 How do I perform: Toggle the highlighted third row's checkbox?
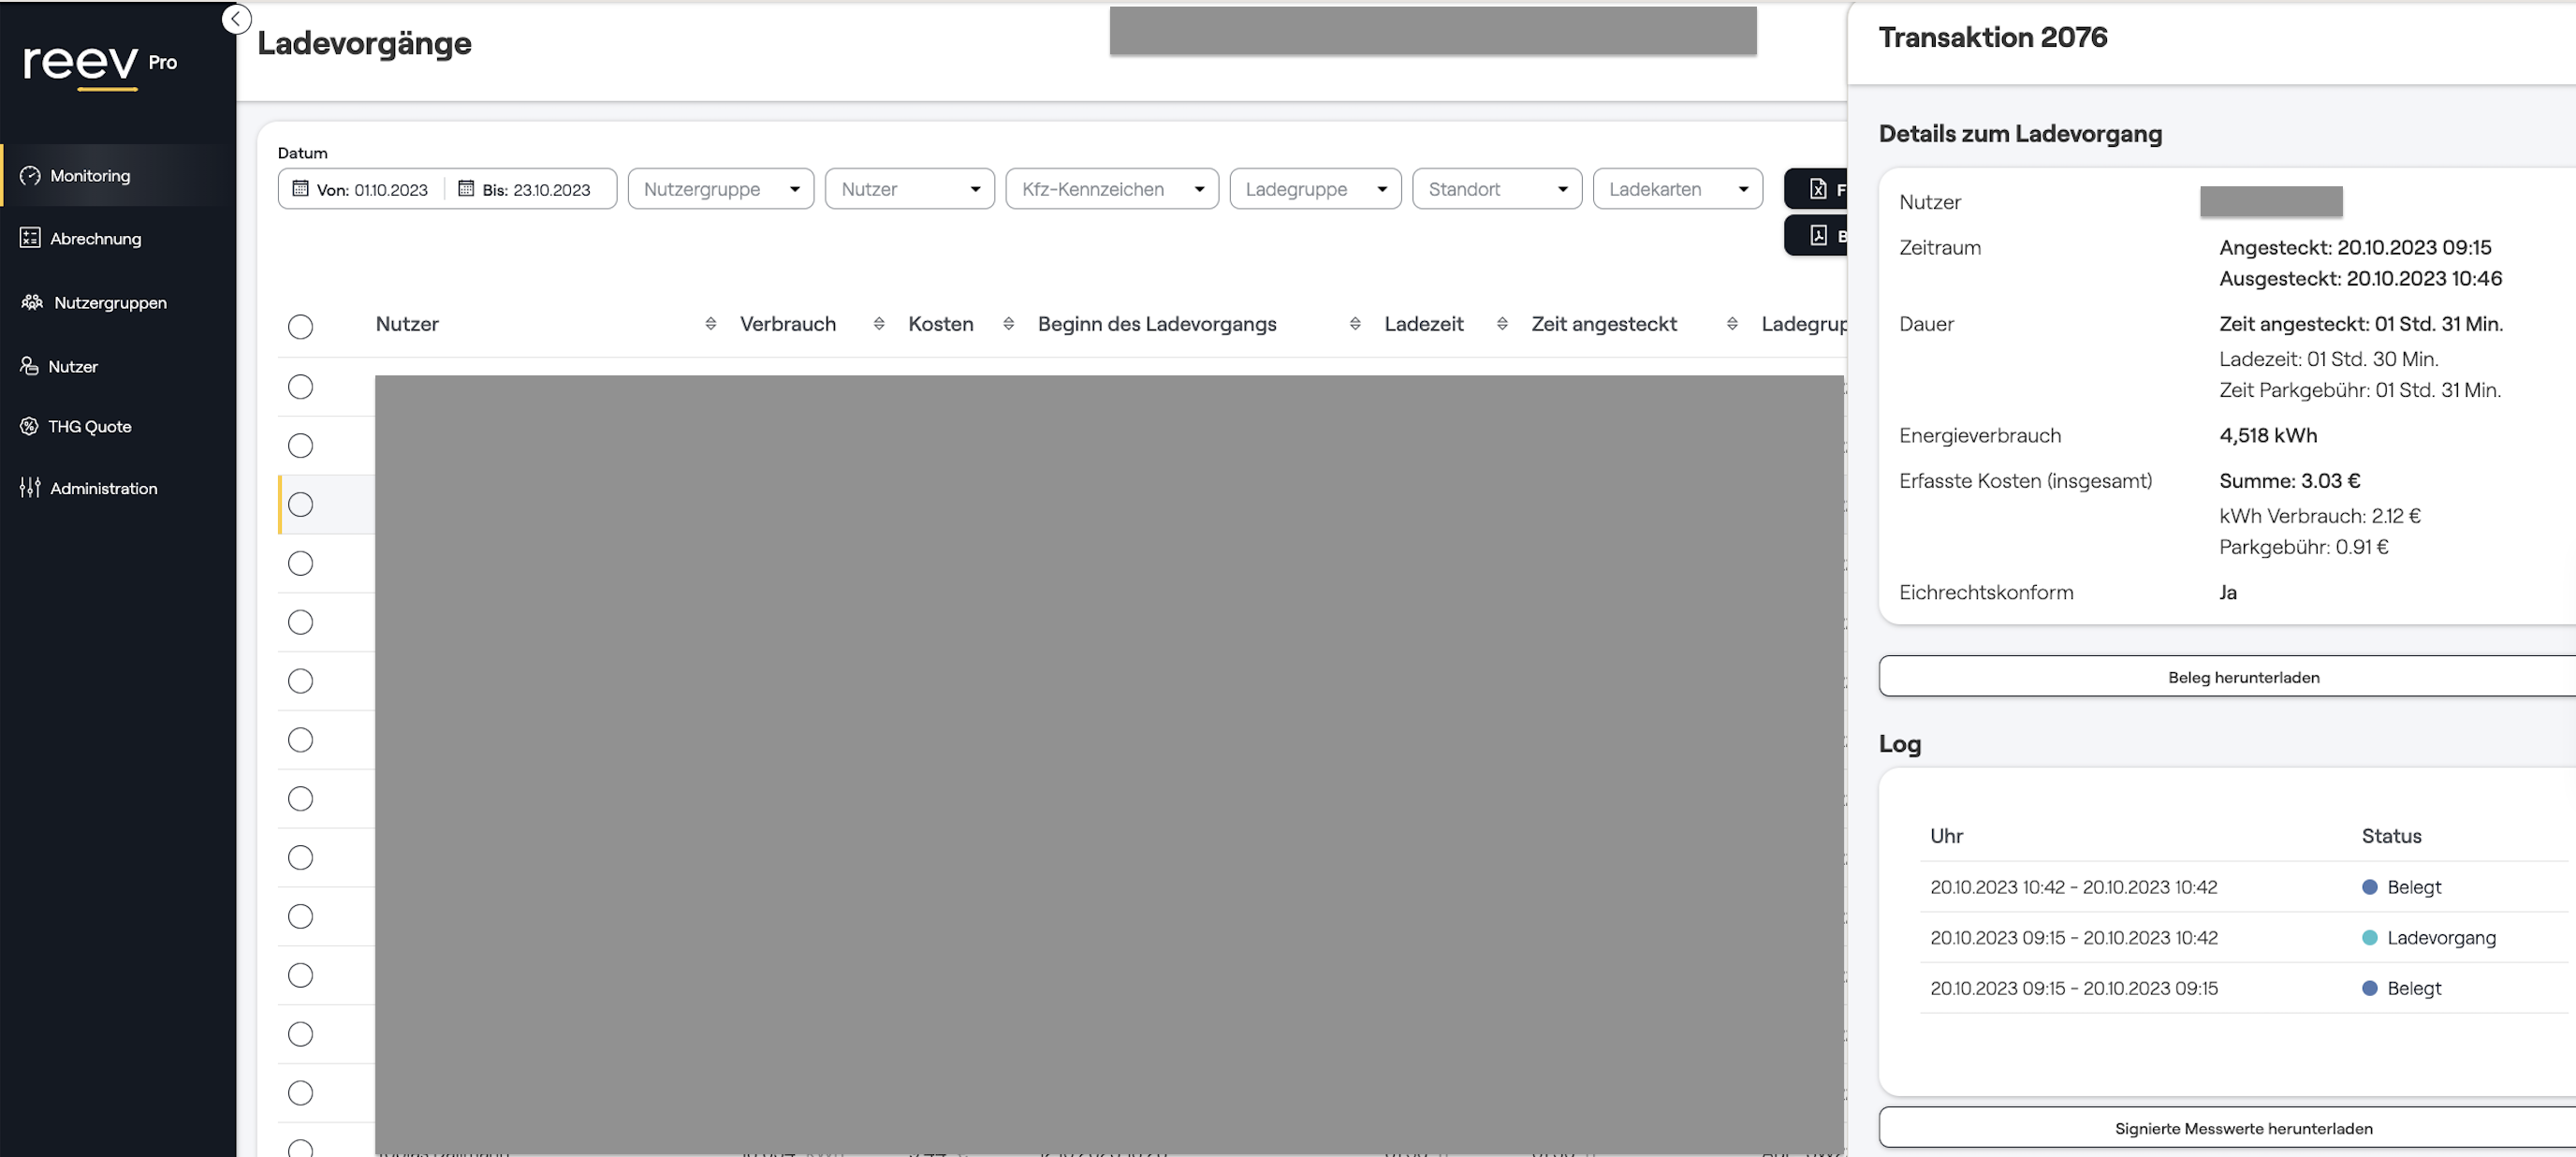[300, 505]
